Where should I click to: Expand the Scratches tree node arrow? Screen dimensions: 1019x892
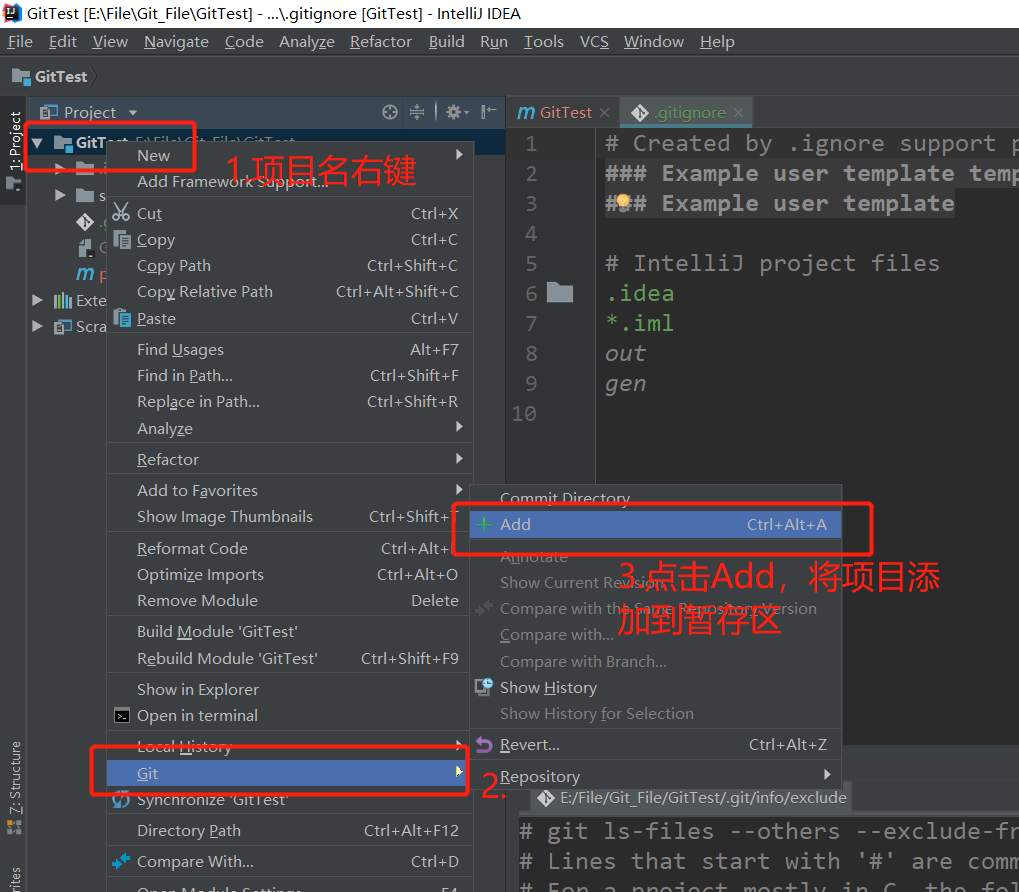37,326
